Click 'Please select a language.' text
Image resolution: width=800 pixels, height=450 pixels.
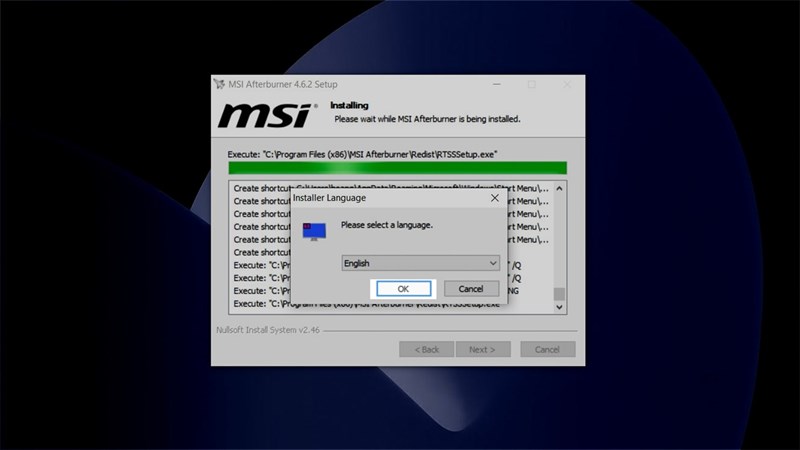(x=387, y=225)
